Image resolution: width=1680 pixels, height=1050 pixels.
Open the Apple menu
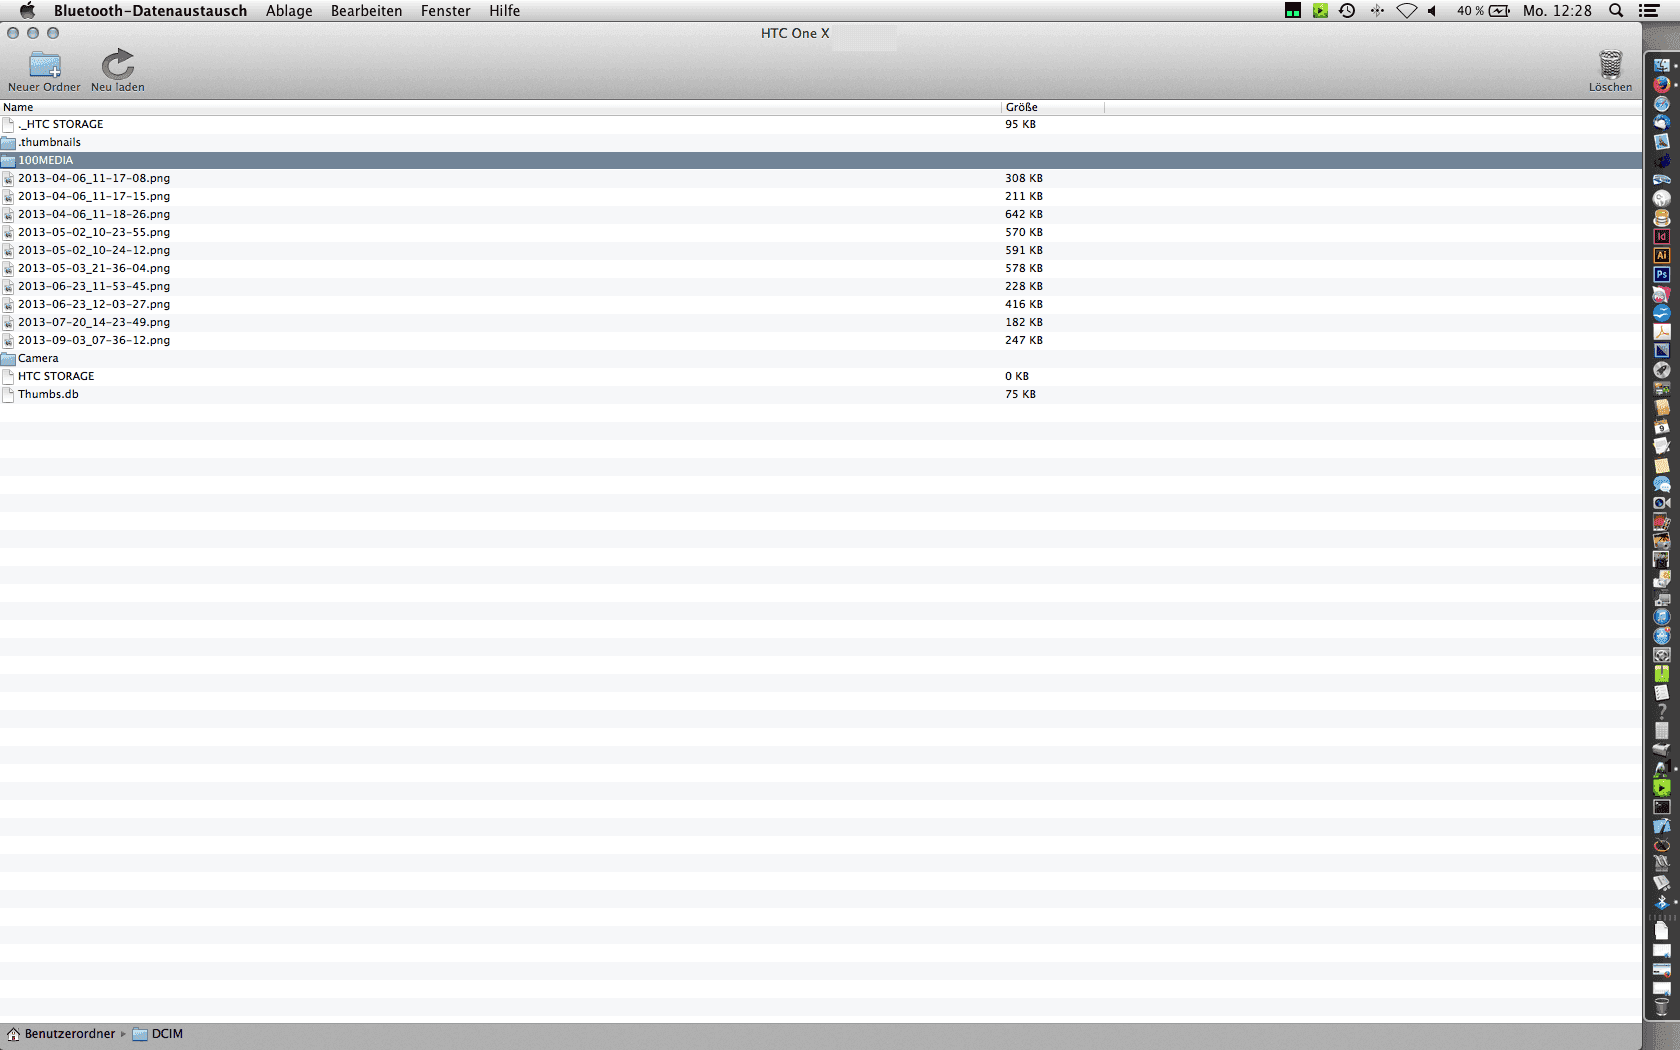27,10
